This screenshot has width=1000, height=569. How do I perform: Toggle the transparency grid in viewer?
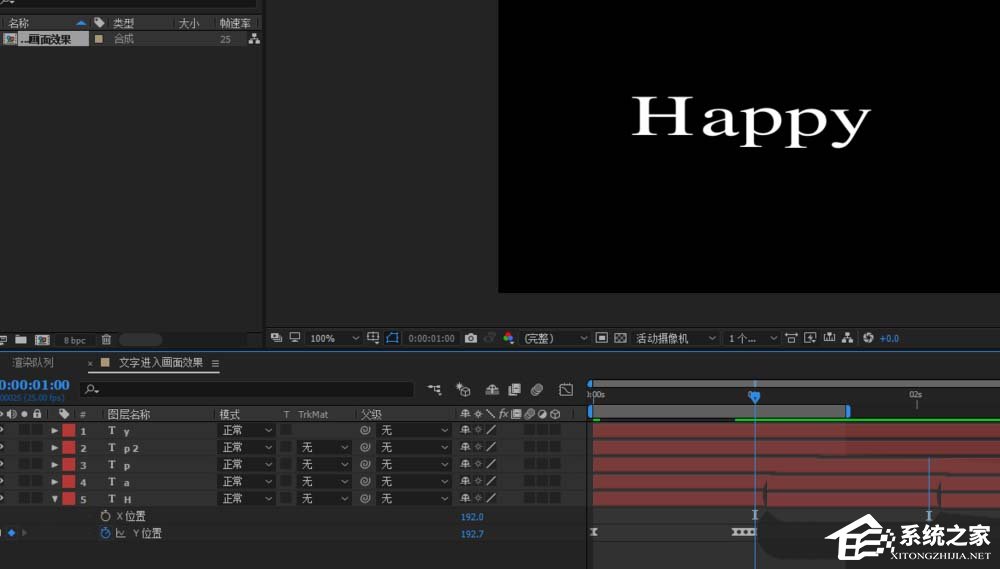[620, 339]
